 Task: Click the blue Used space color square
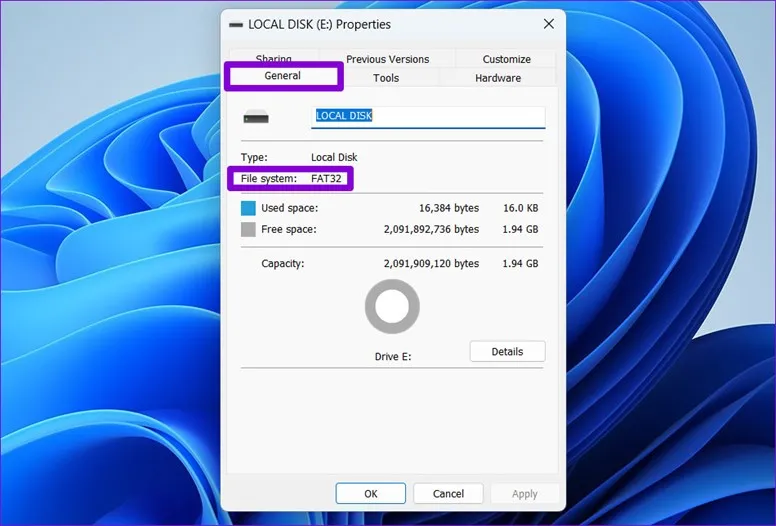[x=248, y=208]
